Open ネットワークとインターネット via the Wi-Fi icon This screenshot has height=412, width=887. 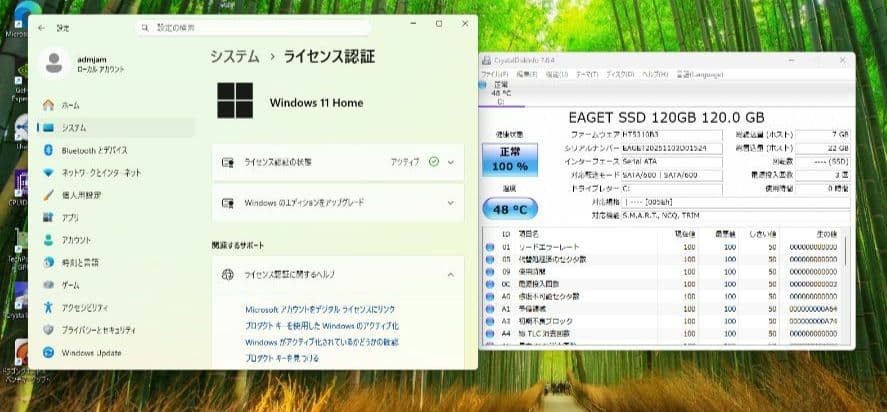49,173
